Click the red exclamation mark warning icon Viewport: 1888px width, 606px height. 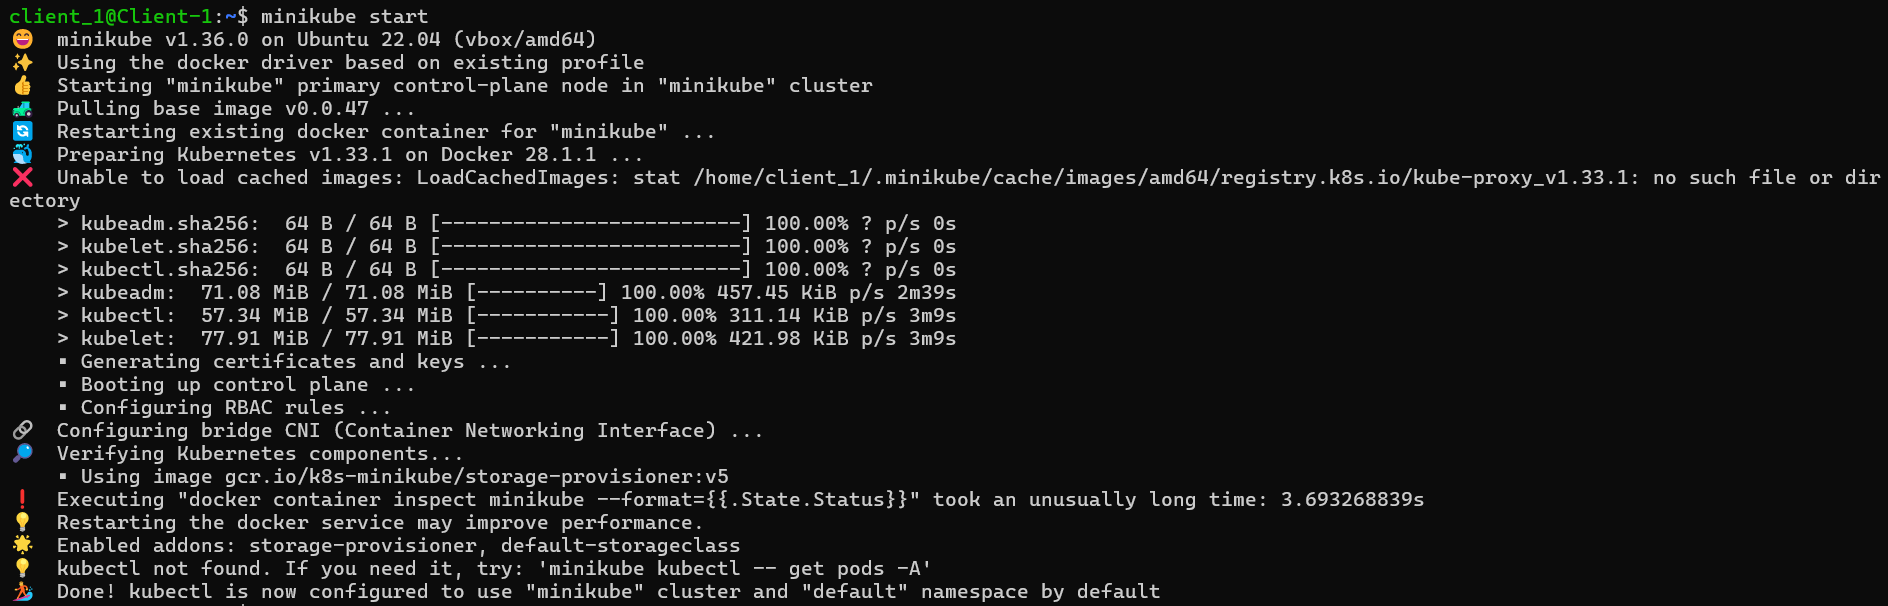(22, 499)
